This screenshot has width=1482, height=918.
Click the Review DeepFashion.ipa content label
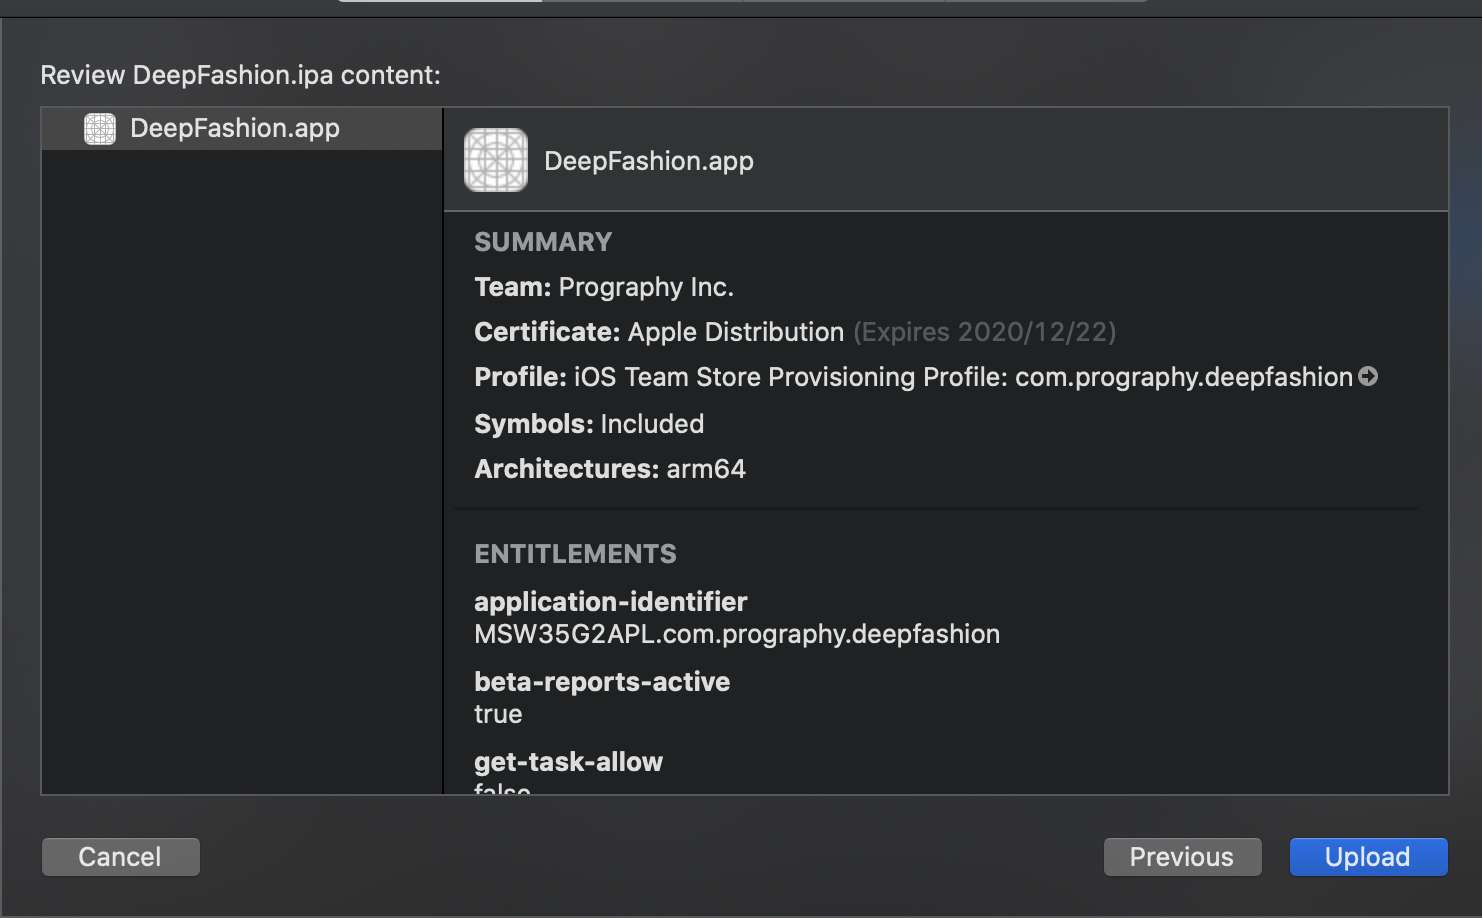(240, 75)
